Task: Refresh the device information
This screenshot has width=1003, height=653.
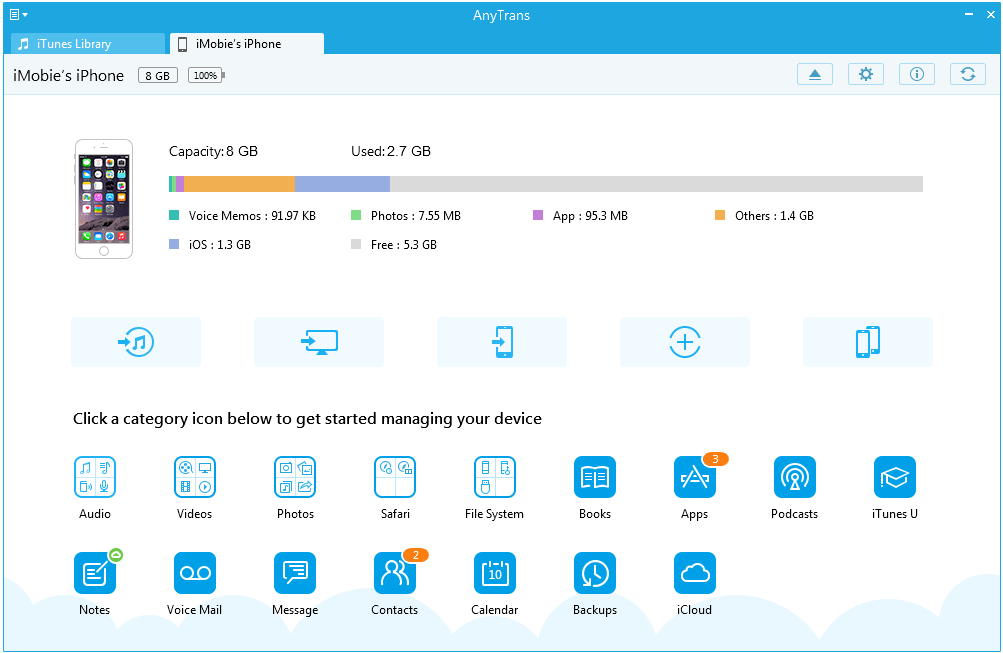Action: point(967,73)
